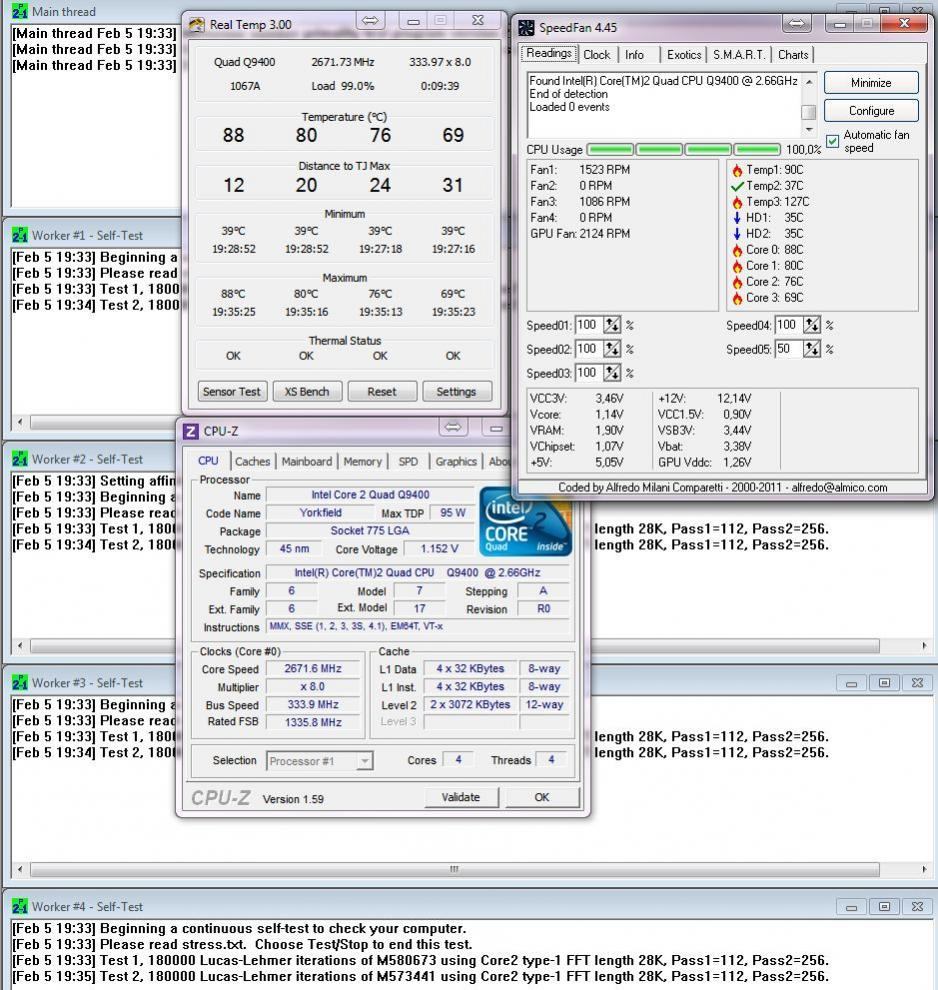Adjust the Speed03 percentage stepper

tap(612, 373)
